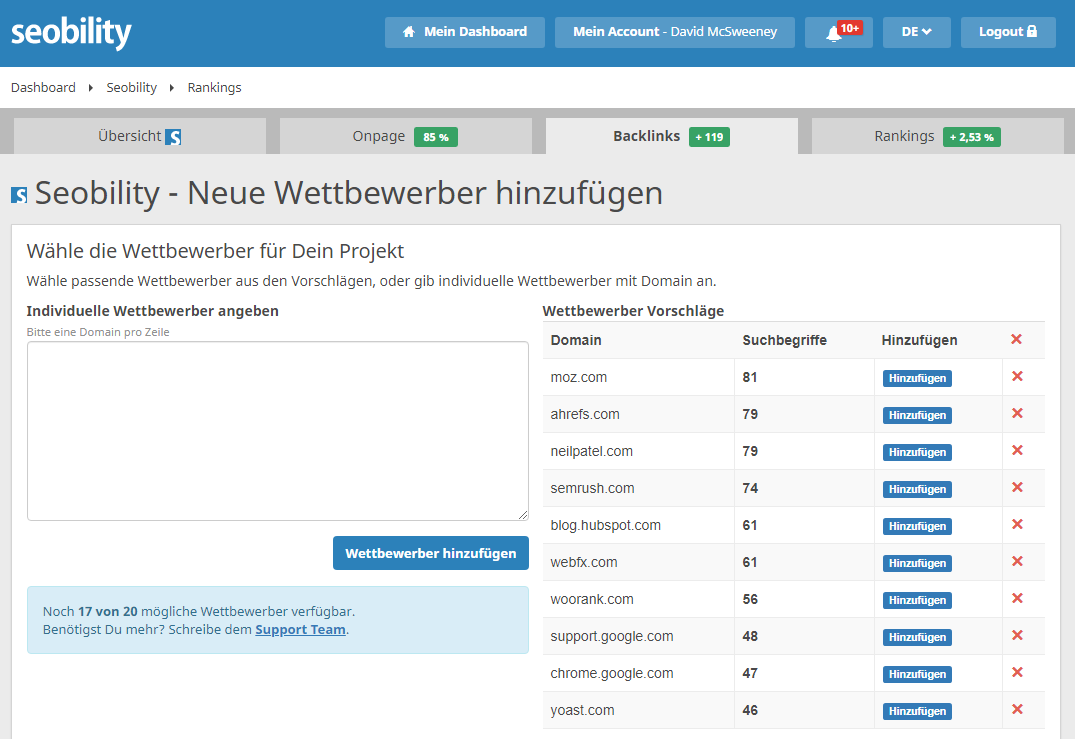Add yoast.com via Hinzufügen
The image size is (1075, 739).
tap(917, 712)
